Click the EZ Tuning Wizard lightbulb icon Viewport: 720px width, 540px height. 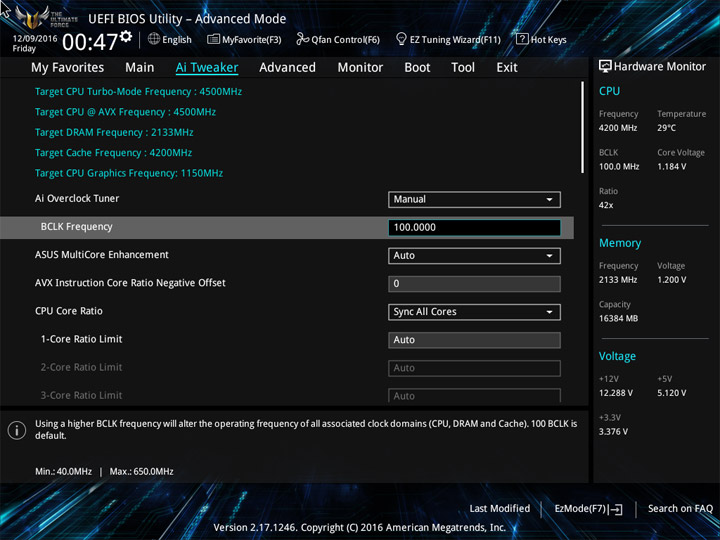coord(401,39)
